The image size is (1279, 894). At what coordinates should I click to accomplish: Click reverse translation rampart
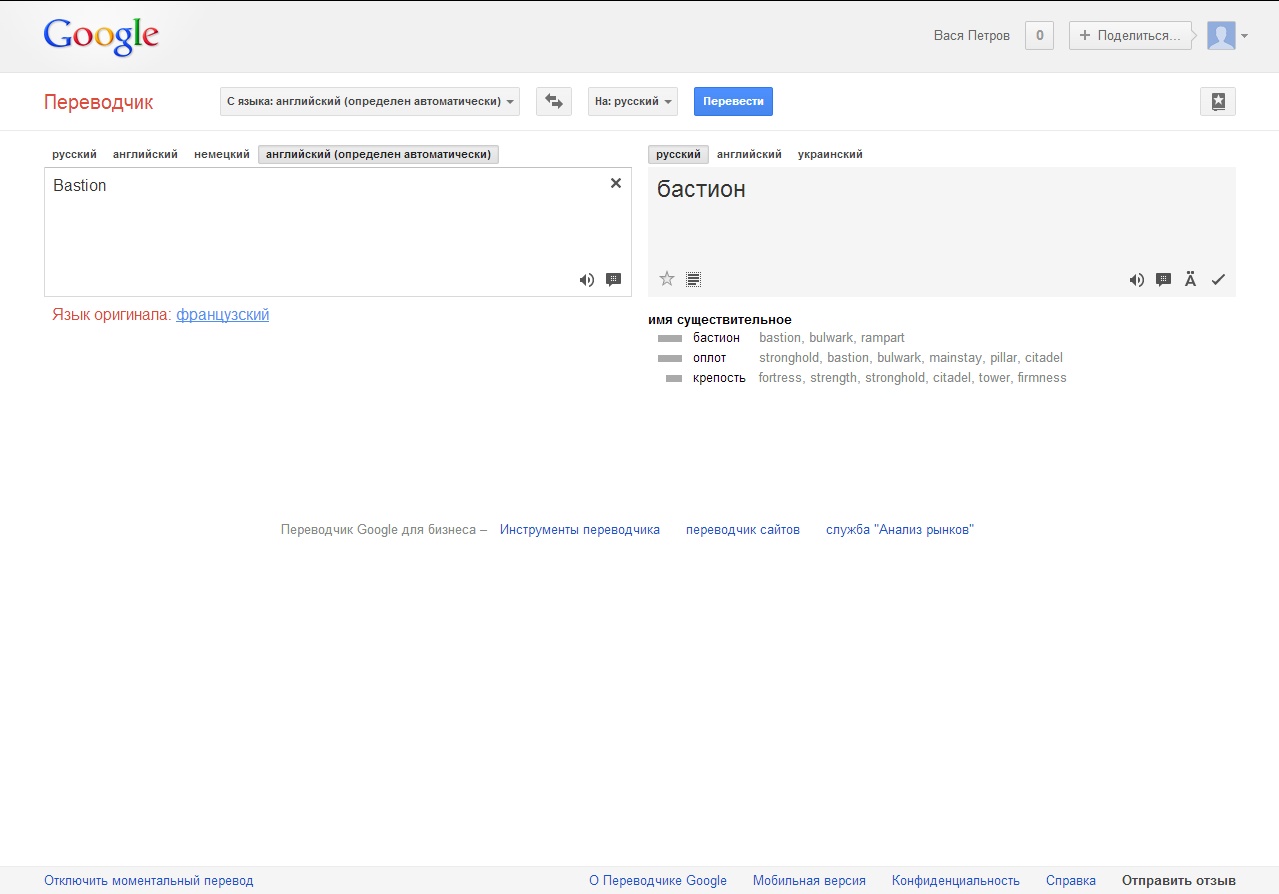pyautogui.click(x=883, y=338)
